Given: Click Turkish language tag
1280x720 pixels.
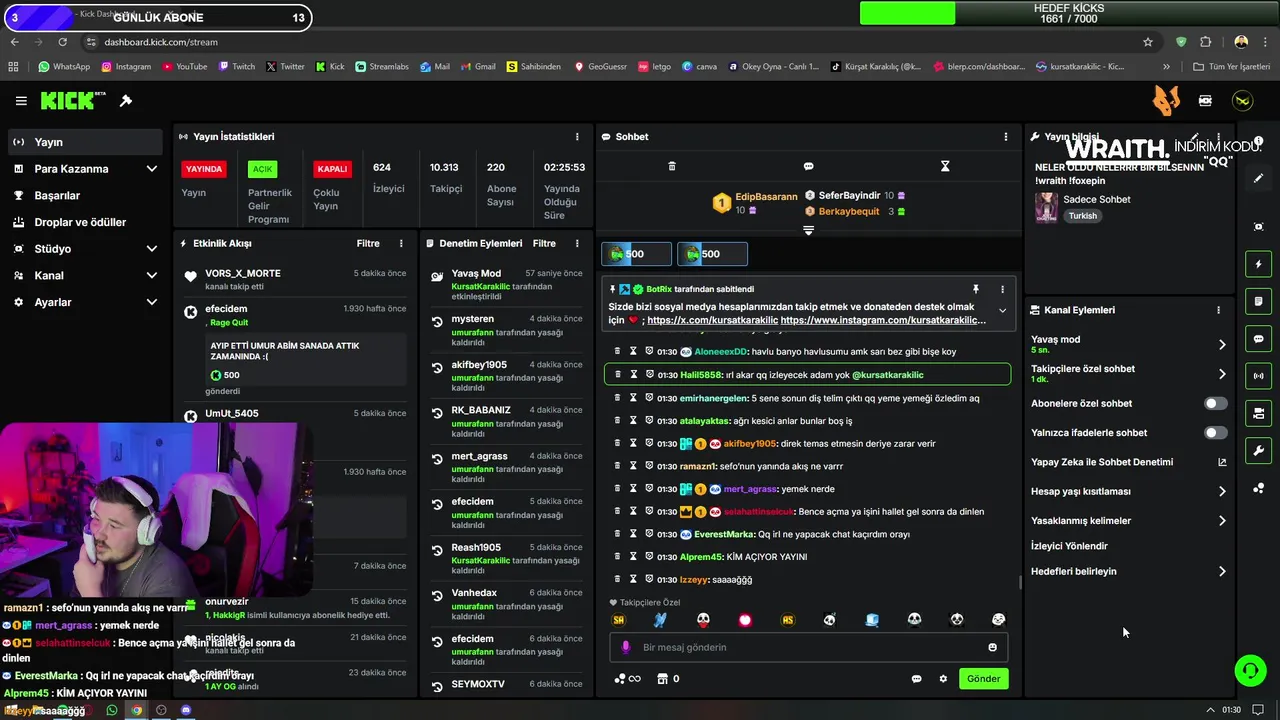Looking at the screenshot, I should (x=1082, y=216).
